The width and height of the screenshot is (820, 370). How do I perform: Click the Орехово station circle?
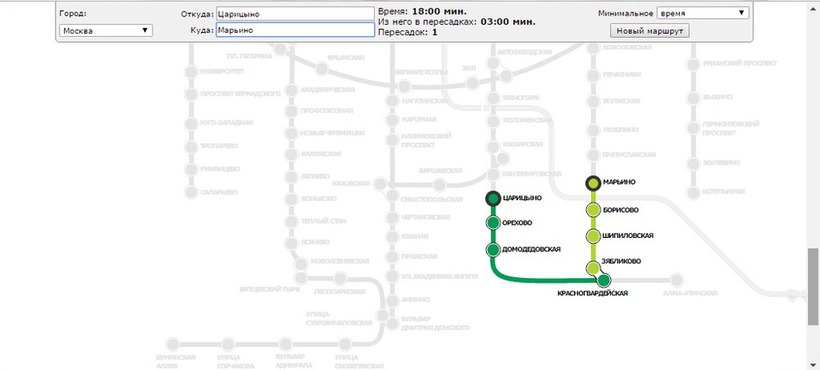tap(493, 223)
